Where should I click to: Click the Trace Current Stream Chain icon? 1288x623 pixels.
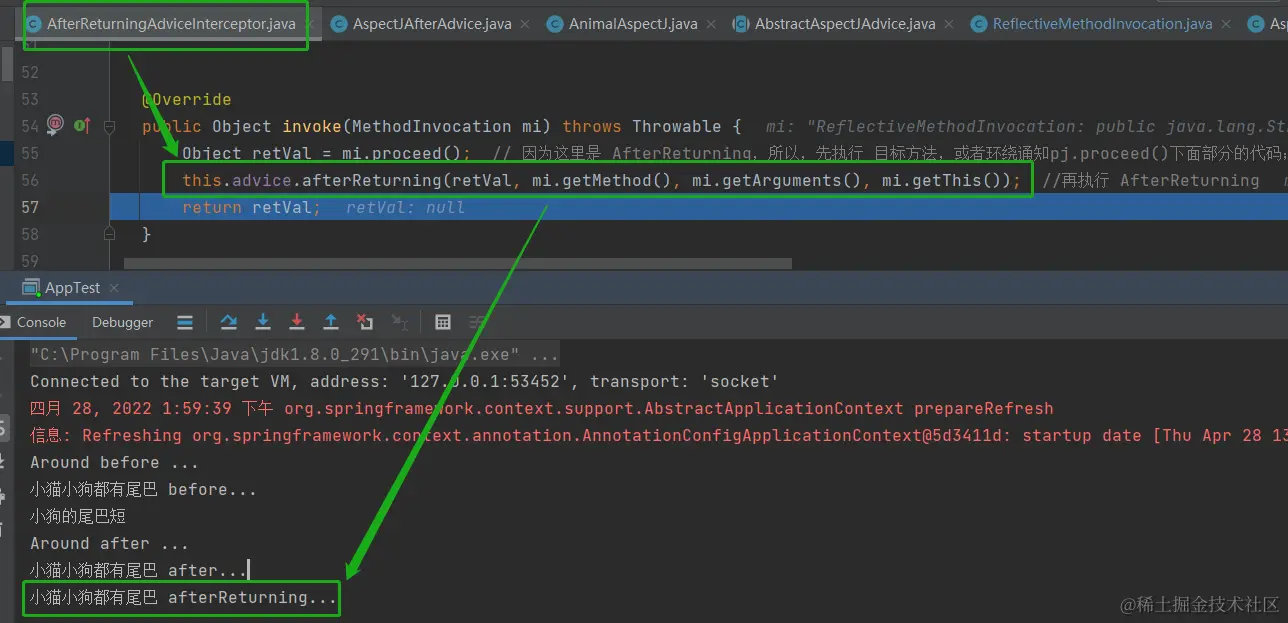point(477,322)
